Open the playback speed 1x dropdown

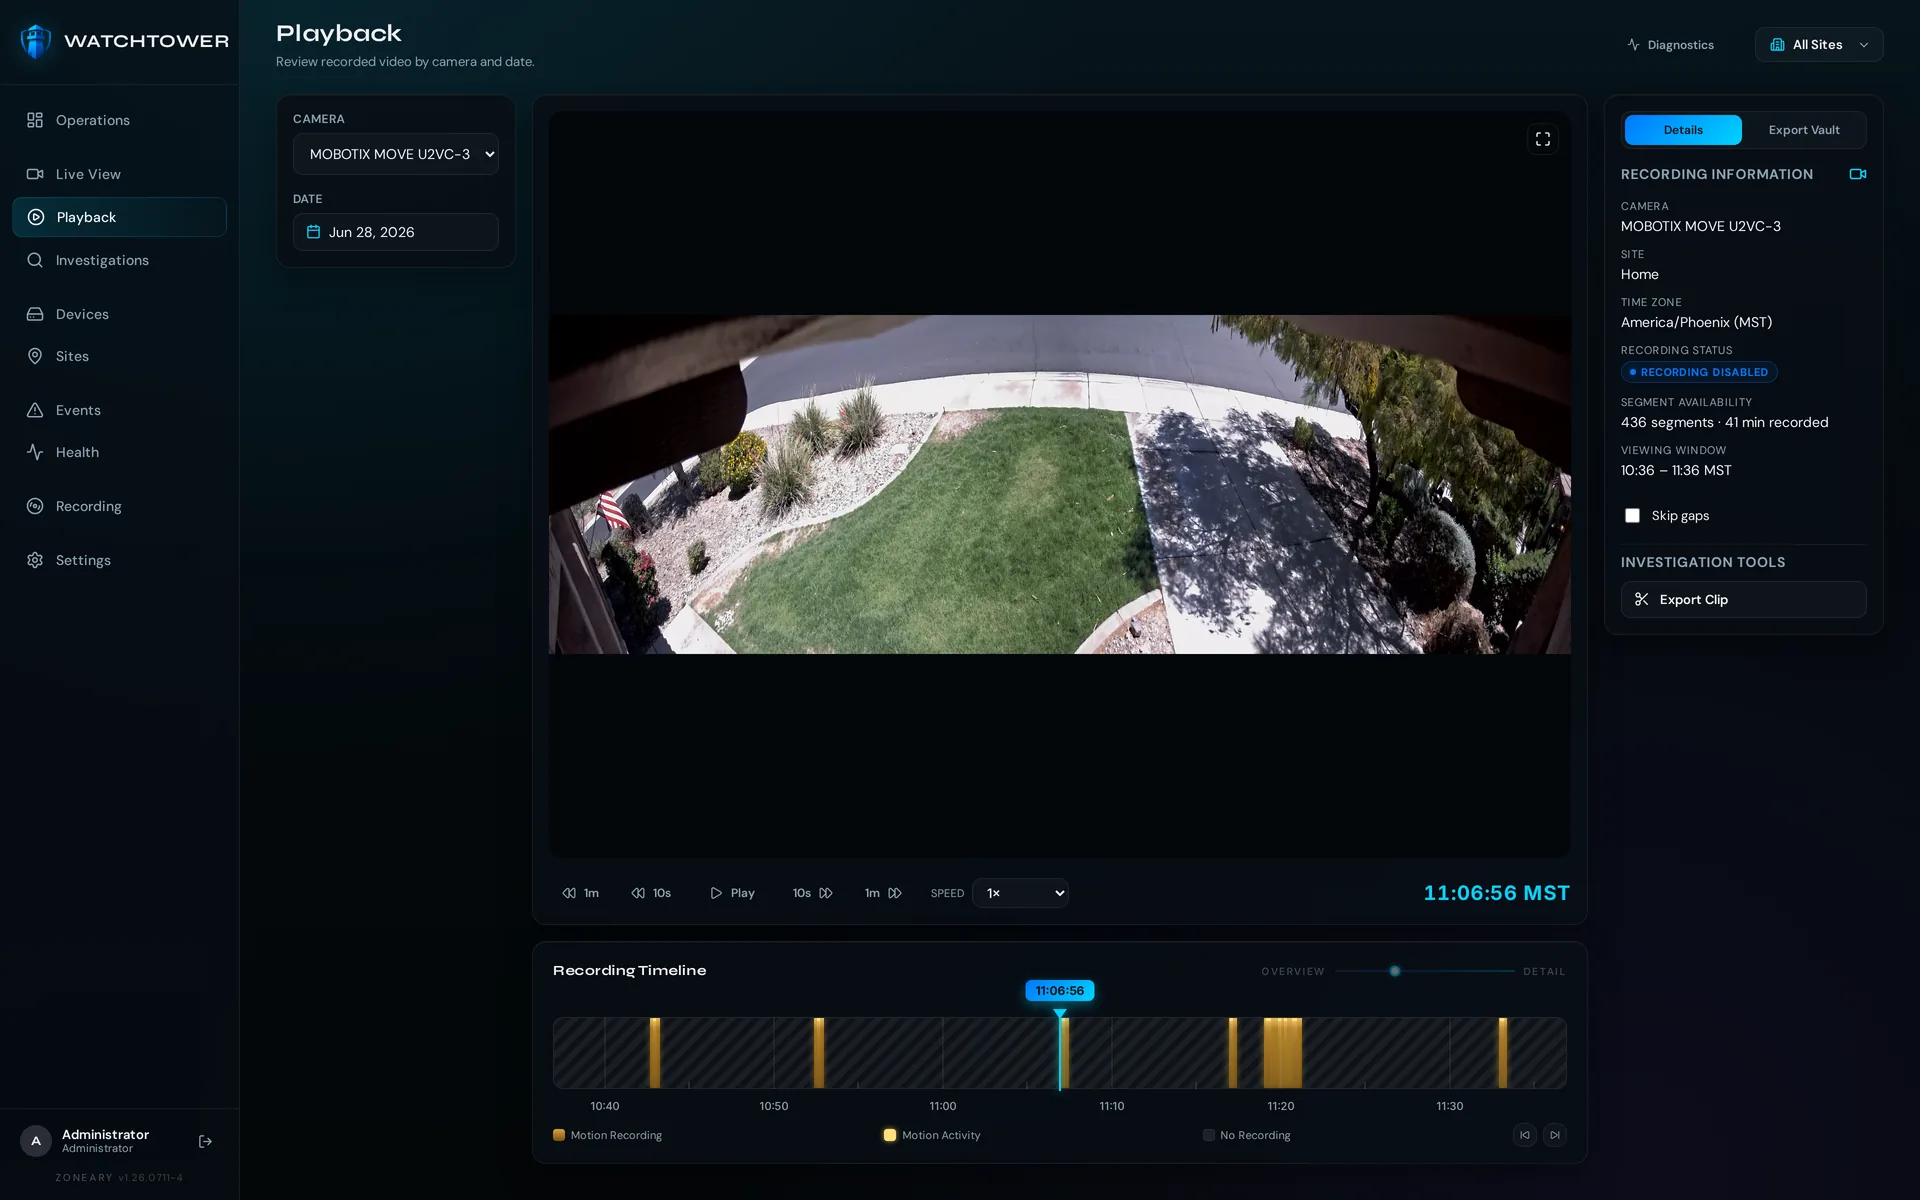(x=1020, y=893)
